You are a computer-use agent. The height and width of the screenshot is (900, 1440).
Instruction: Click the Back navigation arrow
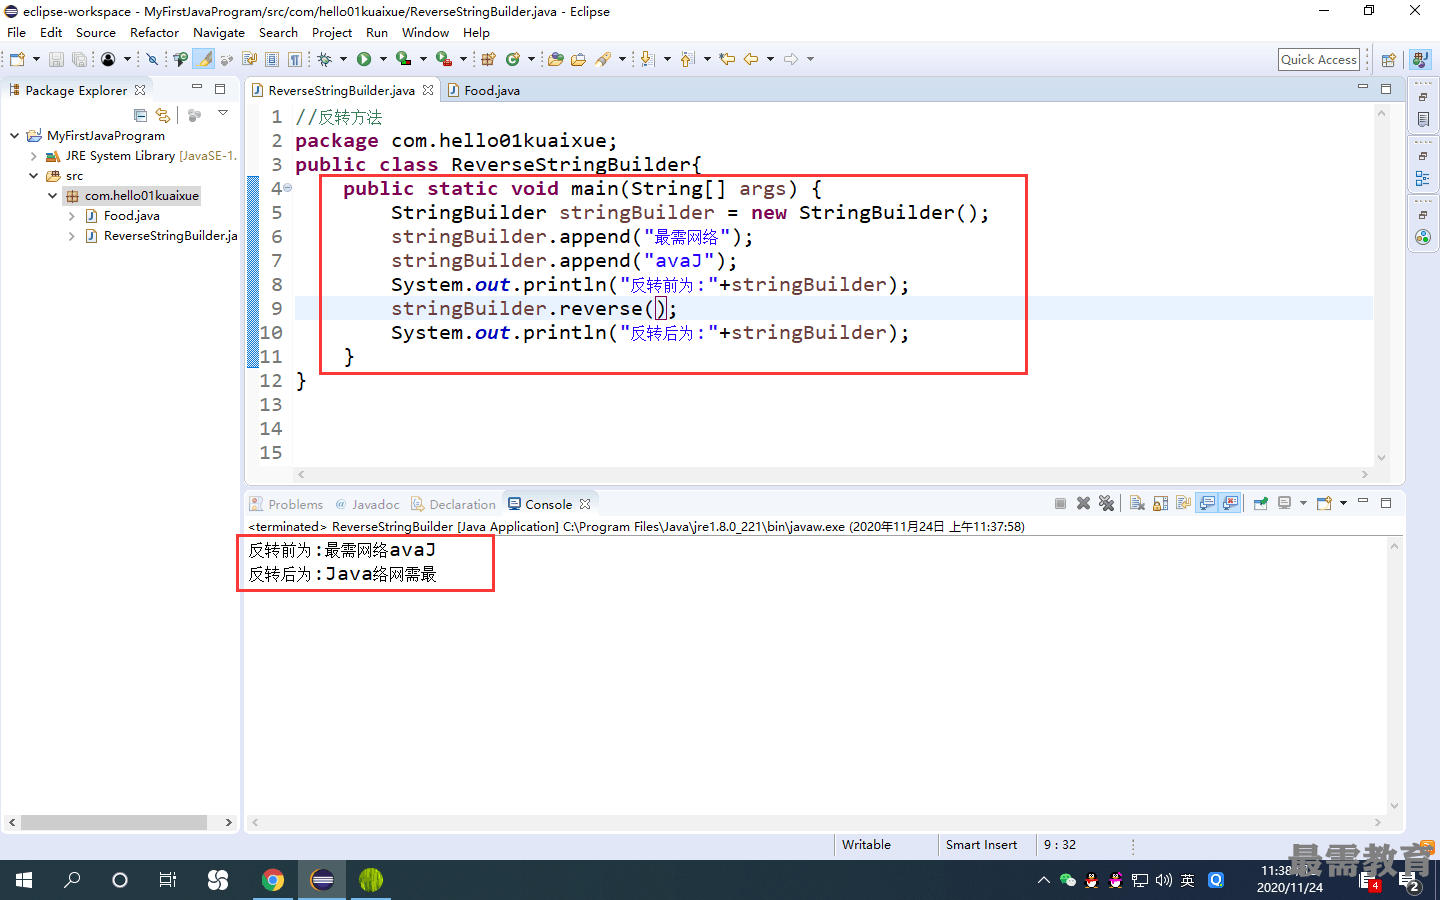[x=751, y=59]
